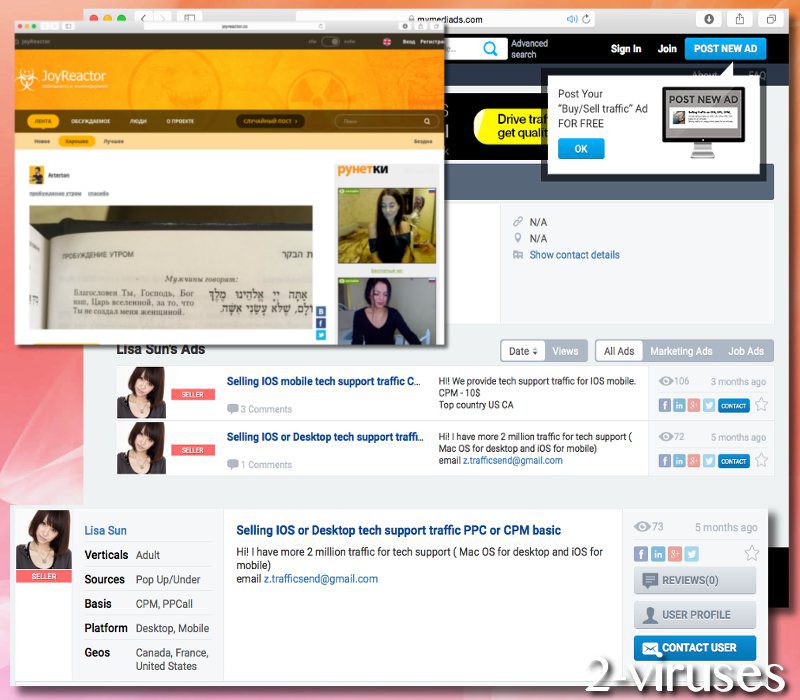This screenshot has height=700, width=800.
Task: Share the 73-views ad detail on Google Plus
Action: point(674,554)
